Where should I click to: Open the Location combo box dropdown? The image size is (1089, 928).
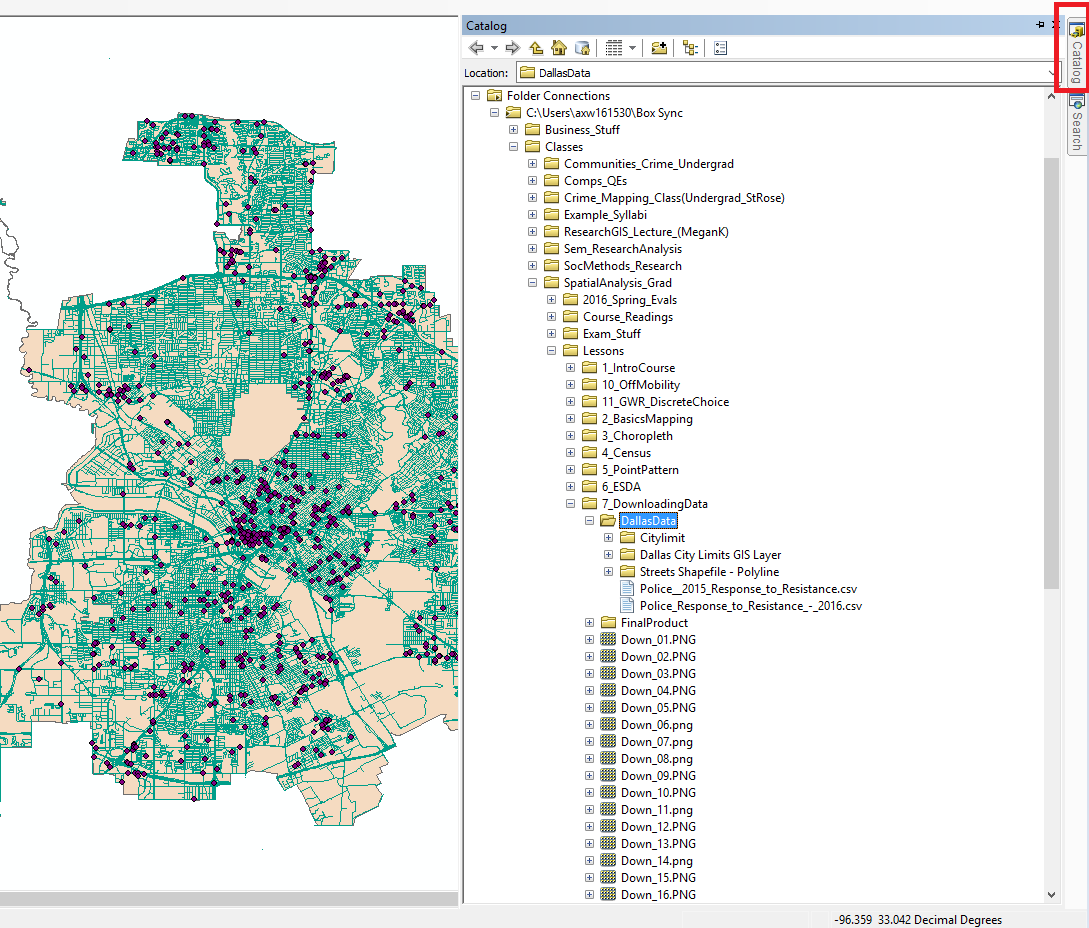(1052, 73)
